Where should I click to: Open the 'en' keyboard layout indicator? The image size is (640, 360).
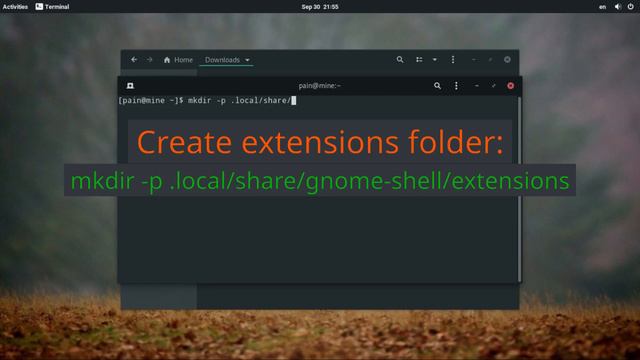click(602, 7)
